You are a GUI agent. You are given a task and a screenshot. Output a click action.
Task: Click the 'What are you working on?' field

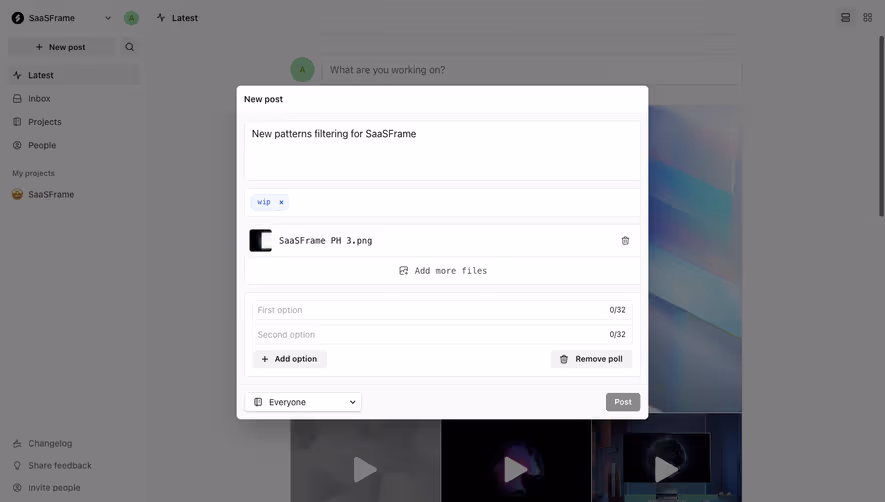coord(531,70)
